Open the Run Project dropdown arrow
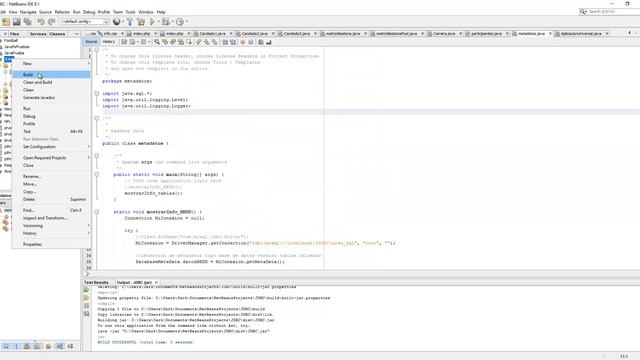 coord(158,22)
